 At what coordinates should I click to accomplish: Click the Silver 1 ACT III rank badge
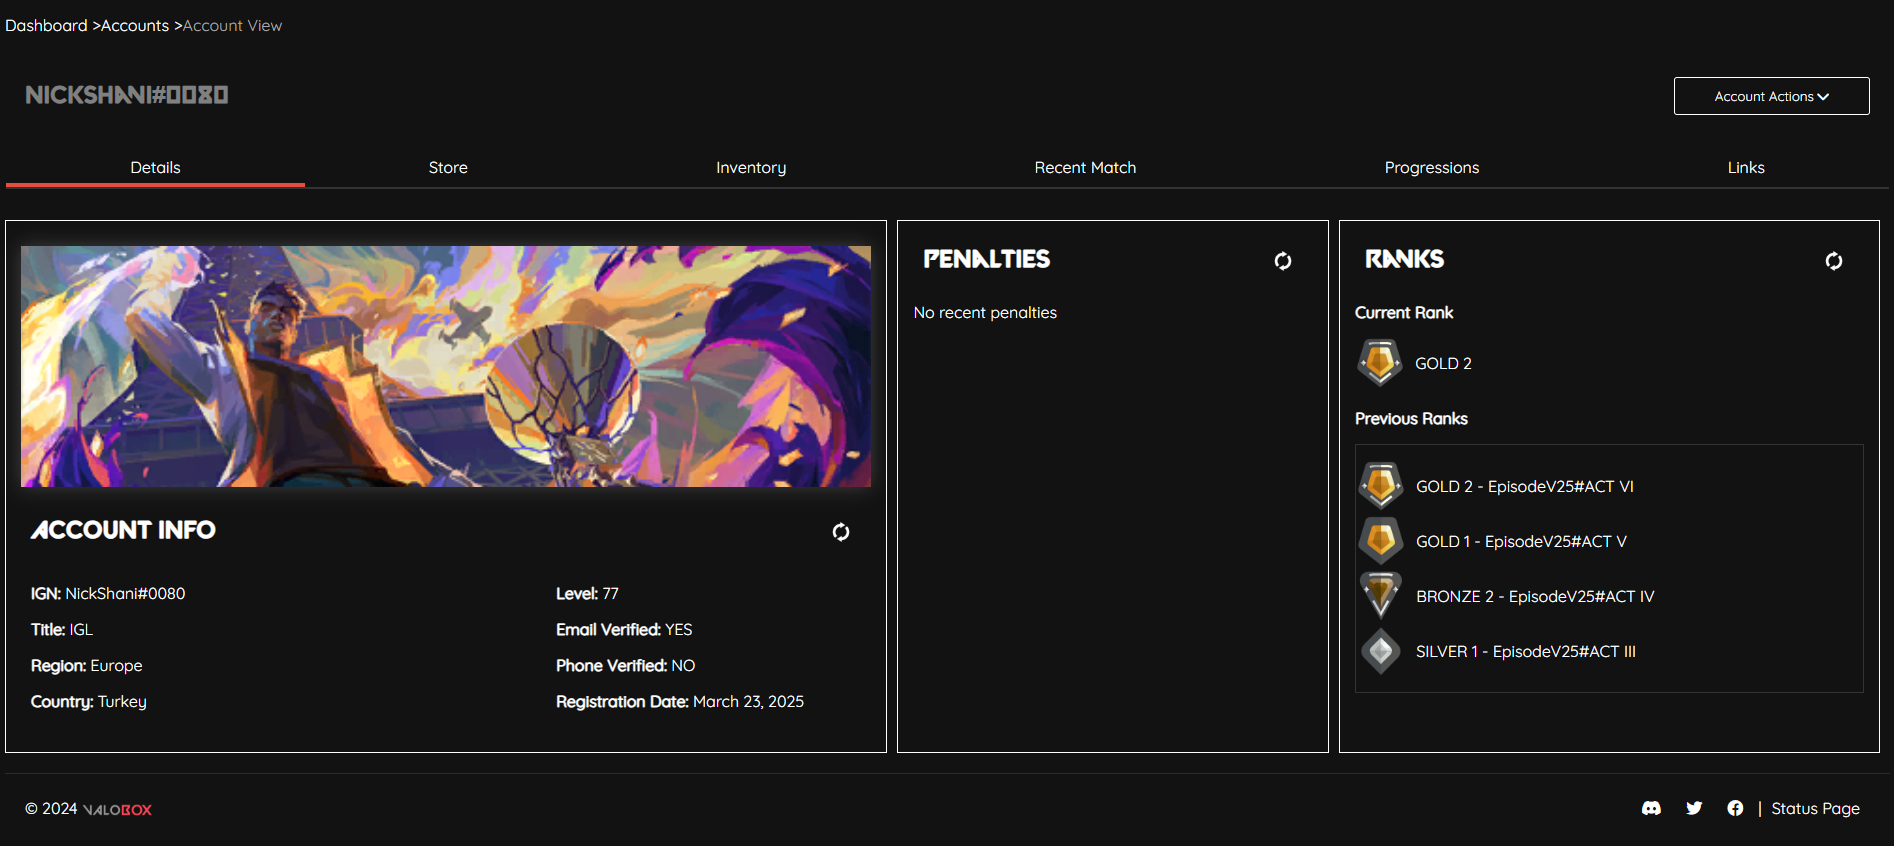pyautogui.click(x=1381, y=651)
